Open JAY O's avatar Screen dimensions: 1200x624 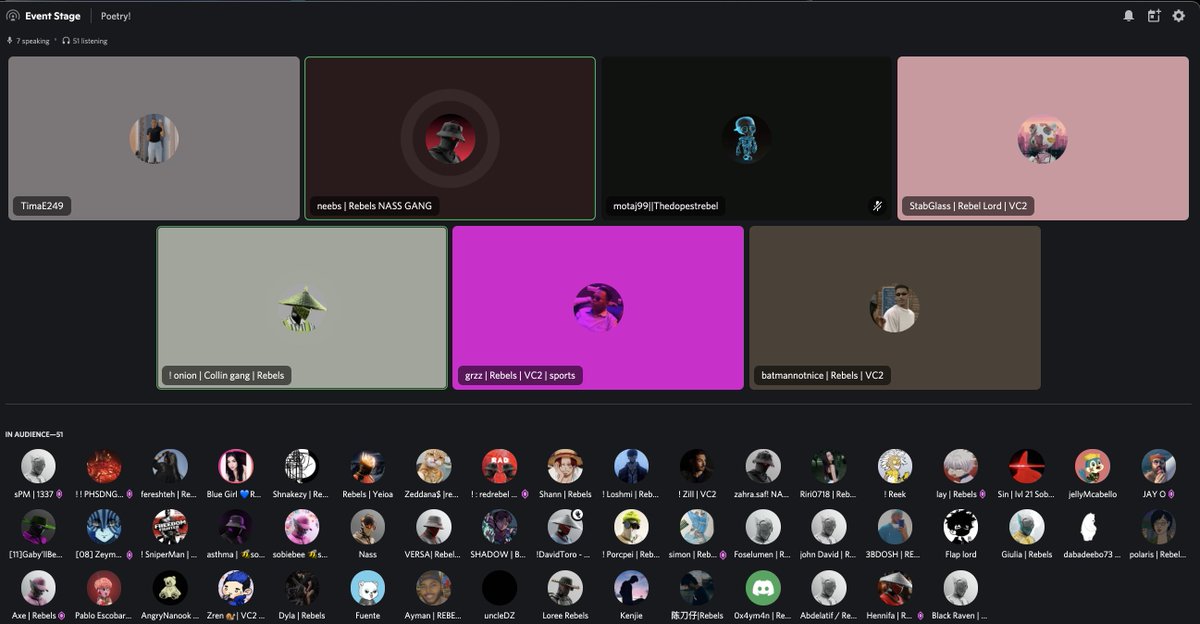pos(1159,466)
